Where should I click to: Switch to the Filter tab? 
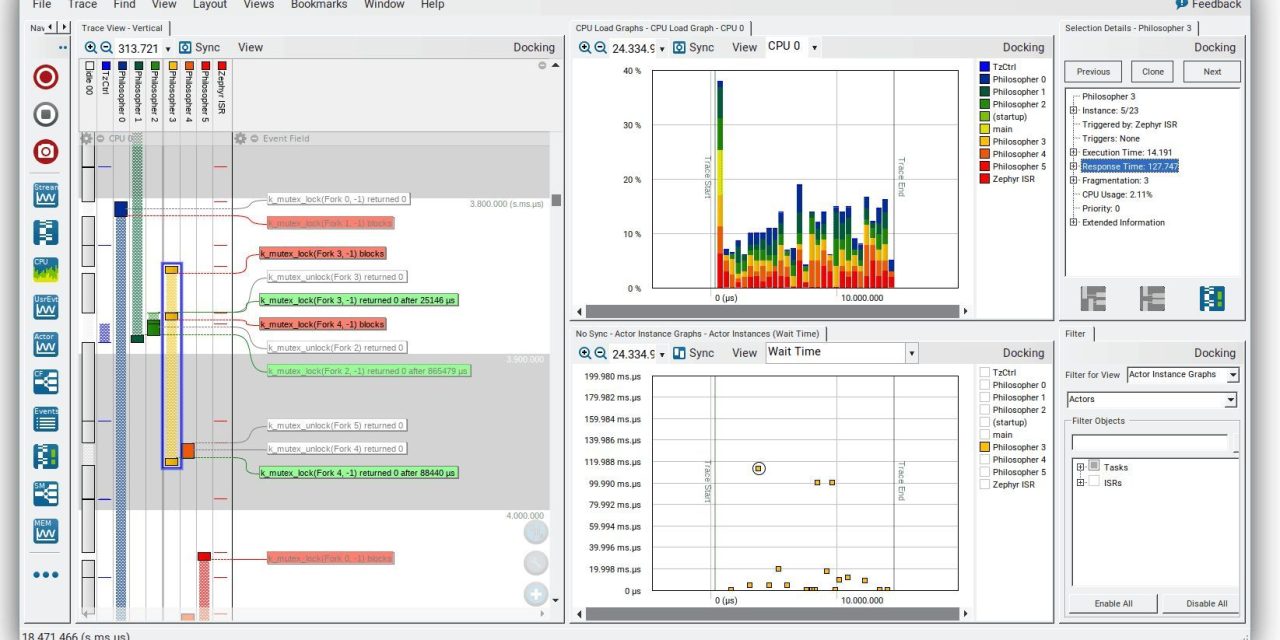coord(1077,333)
